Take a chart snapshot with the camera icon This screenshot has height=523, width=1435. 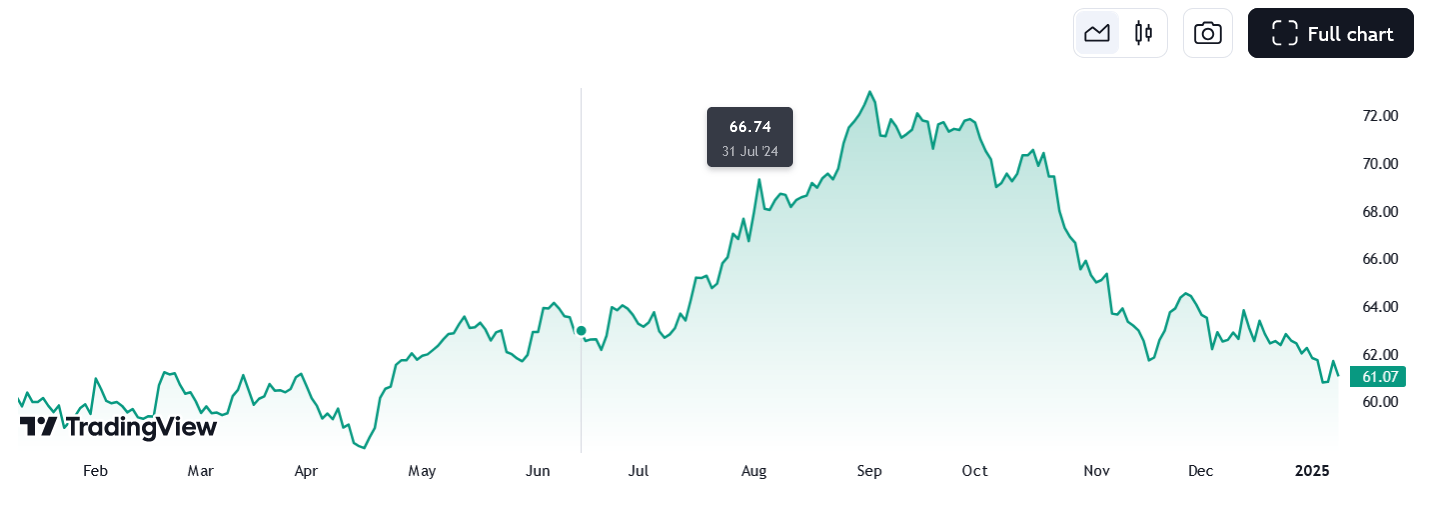click(1208, 33)
